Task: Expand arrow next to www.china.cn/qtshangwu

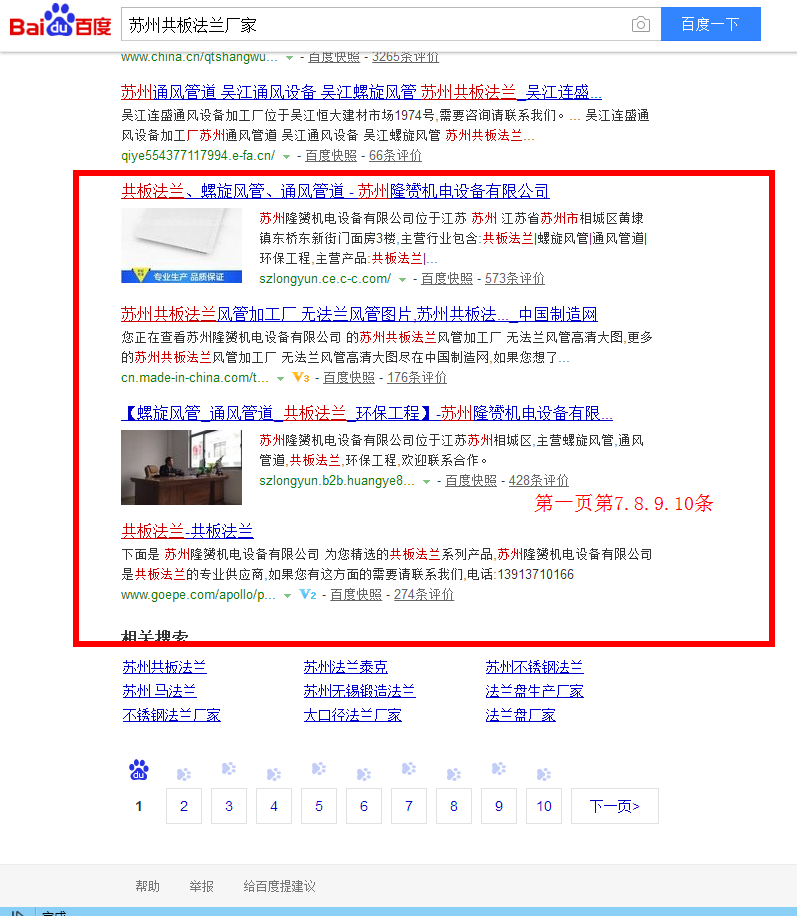Action: point(289,58)
